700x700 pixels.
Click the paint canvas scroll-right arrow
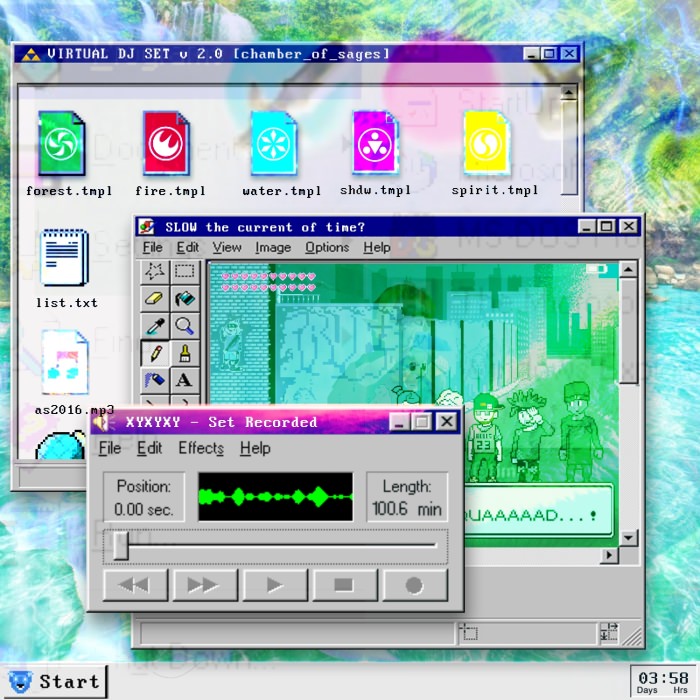(x=609, y=556)
